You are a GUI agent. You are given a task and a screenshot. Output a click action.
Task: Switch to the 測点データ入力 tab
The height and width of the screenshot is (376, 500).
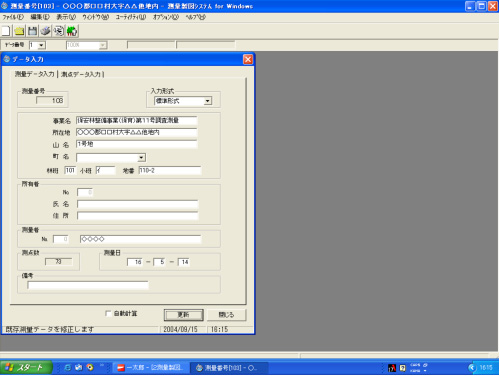tap(81, 74)
